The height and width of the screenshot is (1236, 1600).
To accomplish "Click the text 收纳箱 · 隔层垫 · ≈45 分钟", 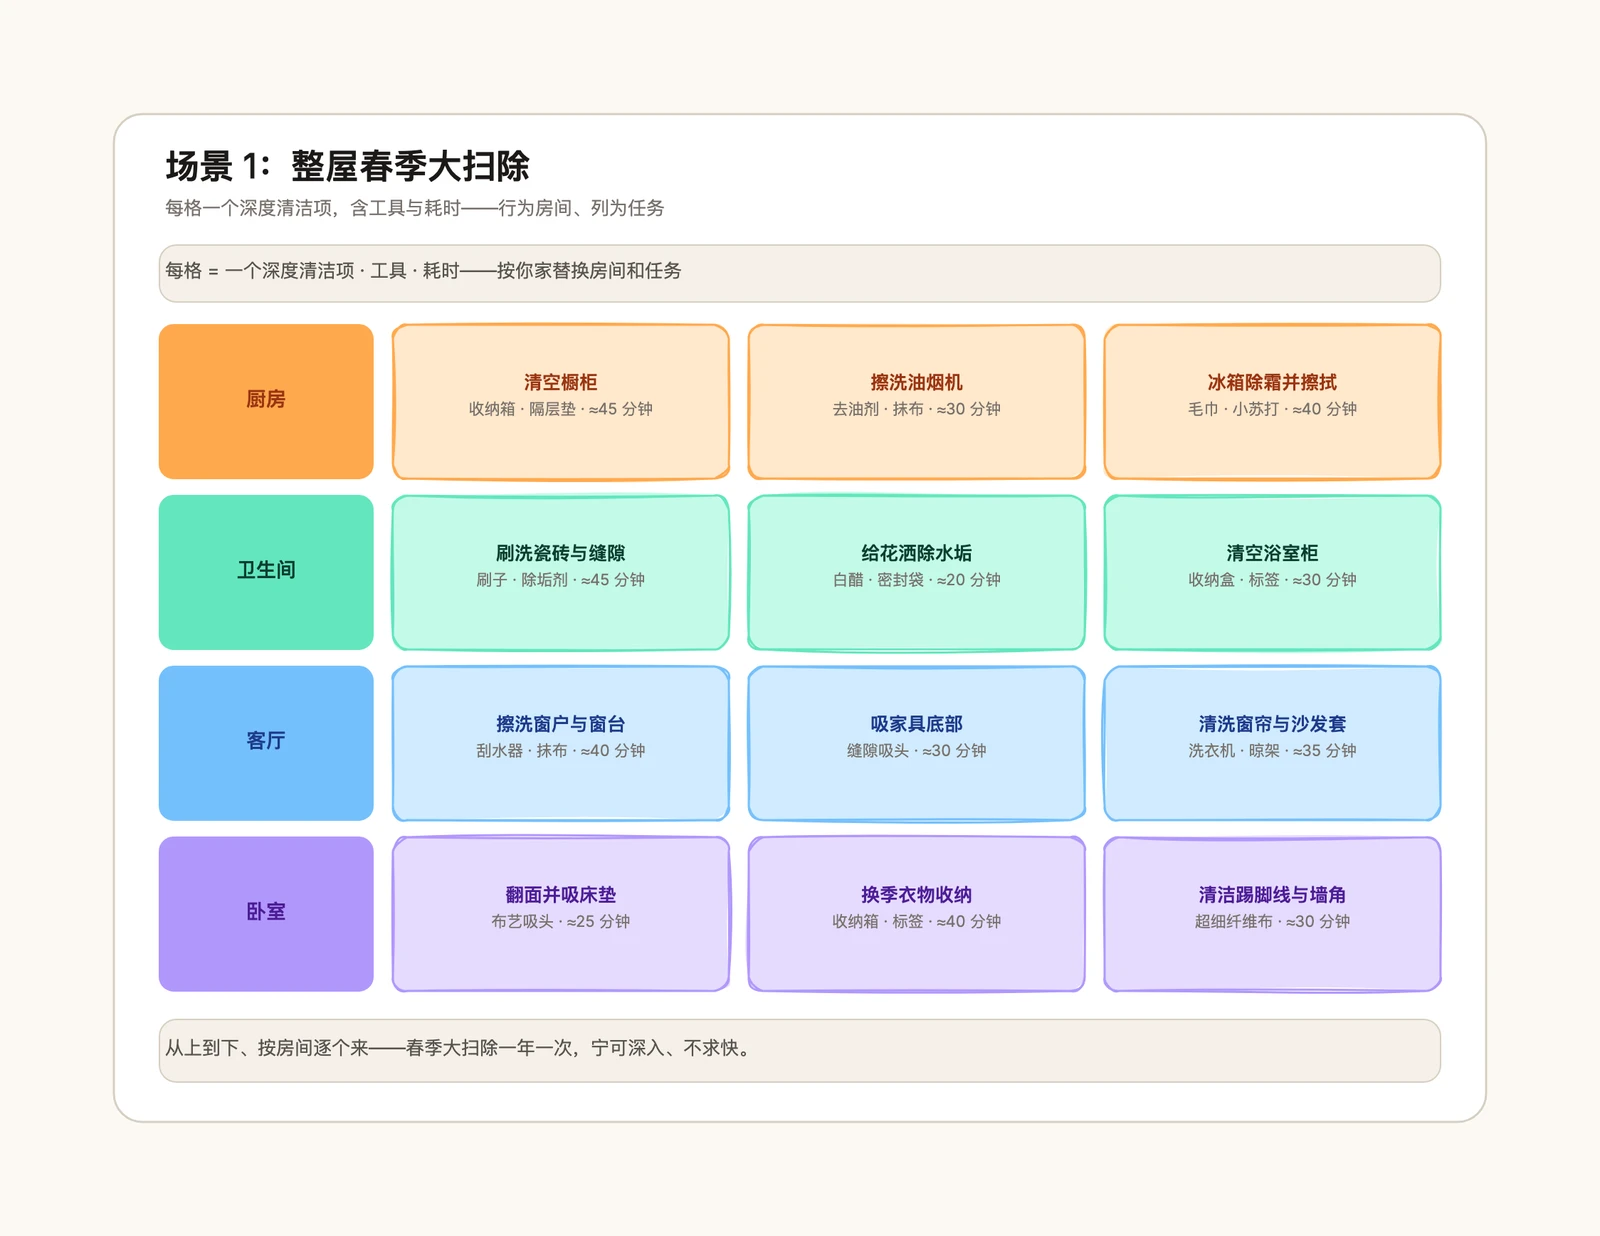I will (560, 409).
